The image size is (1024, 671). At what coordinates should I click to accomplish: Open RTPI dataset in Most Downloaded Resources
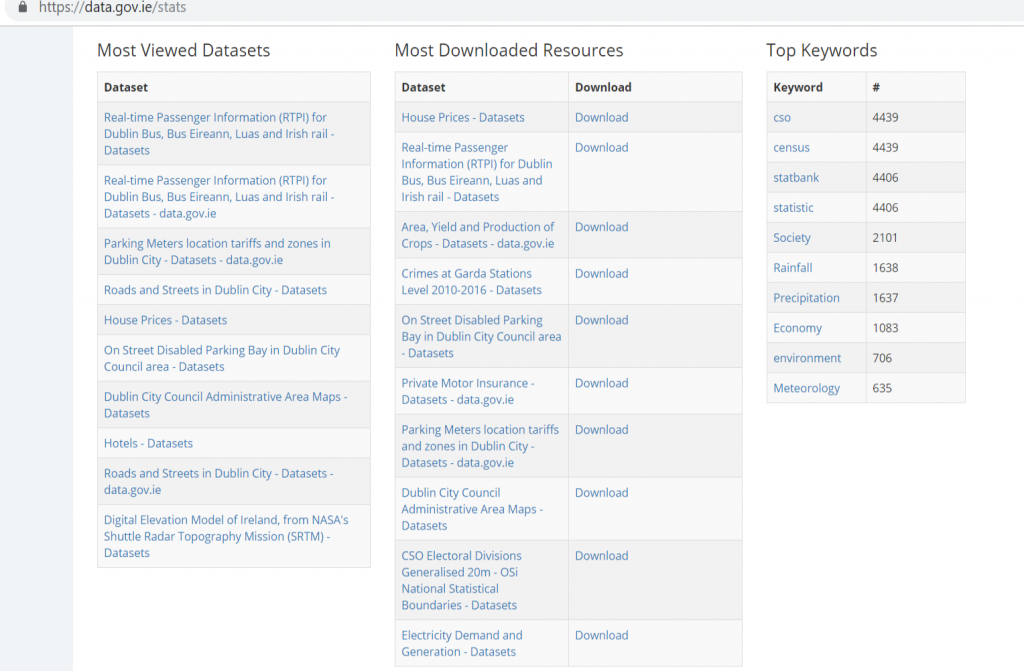click(x=477, y=172)
